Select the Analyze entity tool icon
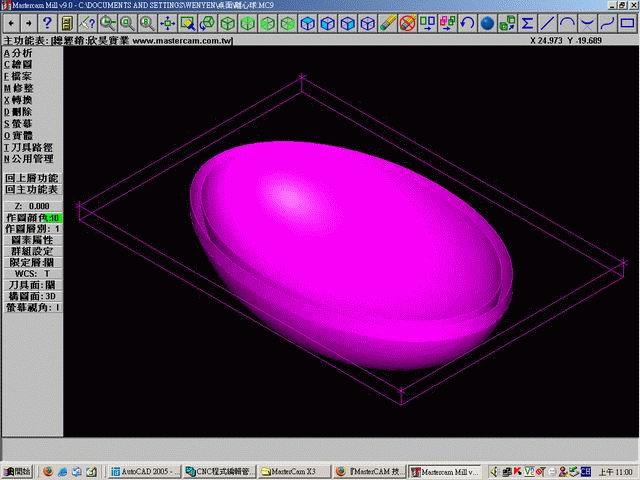This screenshot has height=480, width=640. (x=87, y=23)
